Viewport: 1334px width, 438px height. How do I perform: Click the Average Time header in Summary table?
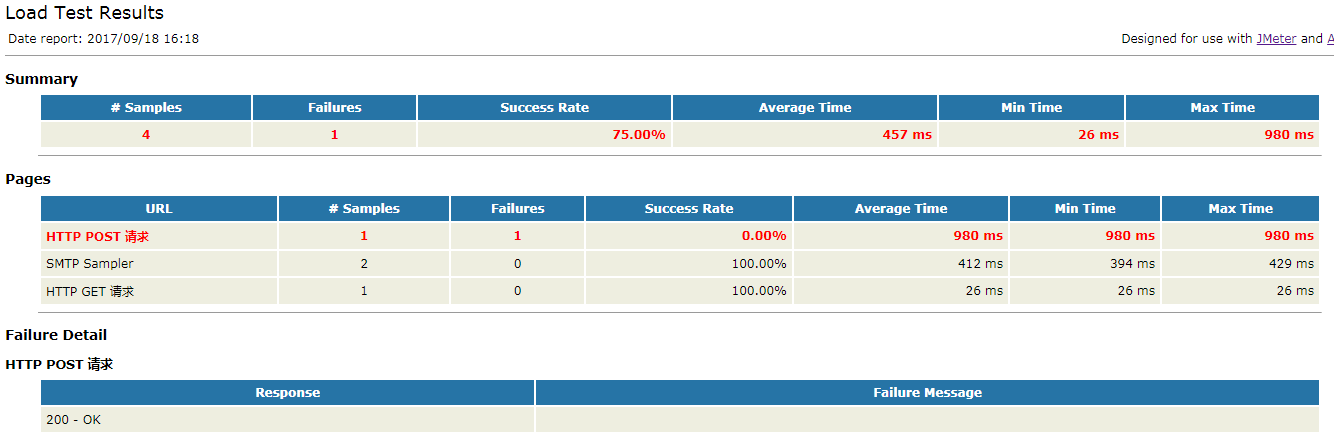pyautogui.click(x=805, y=108)
